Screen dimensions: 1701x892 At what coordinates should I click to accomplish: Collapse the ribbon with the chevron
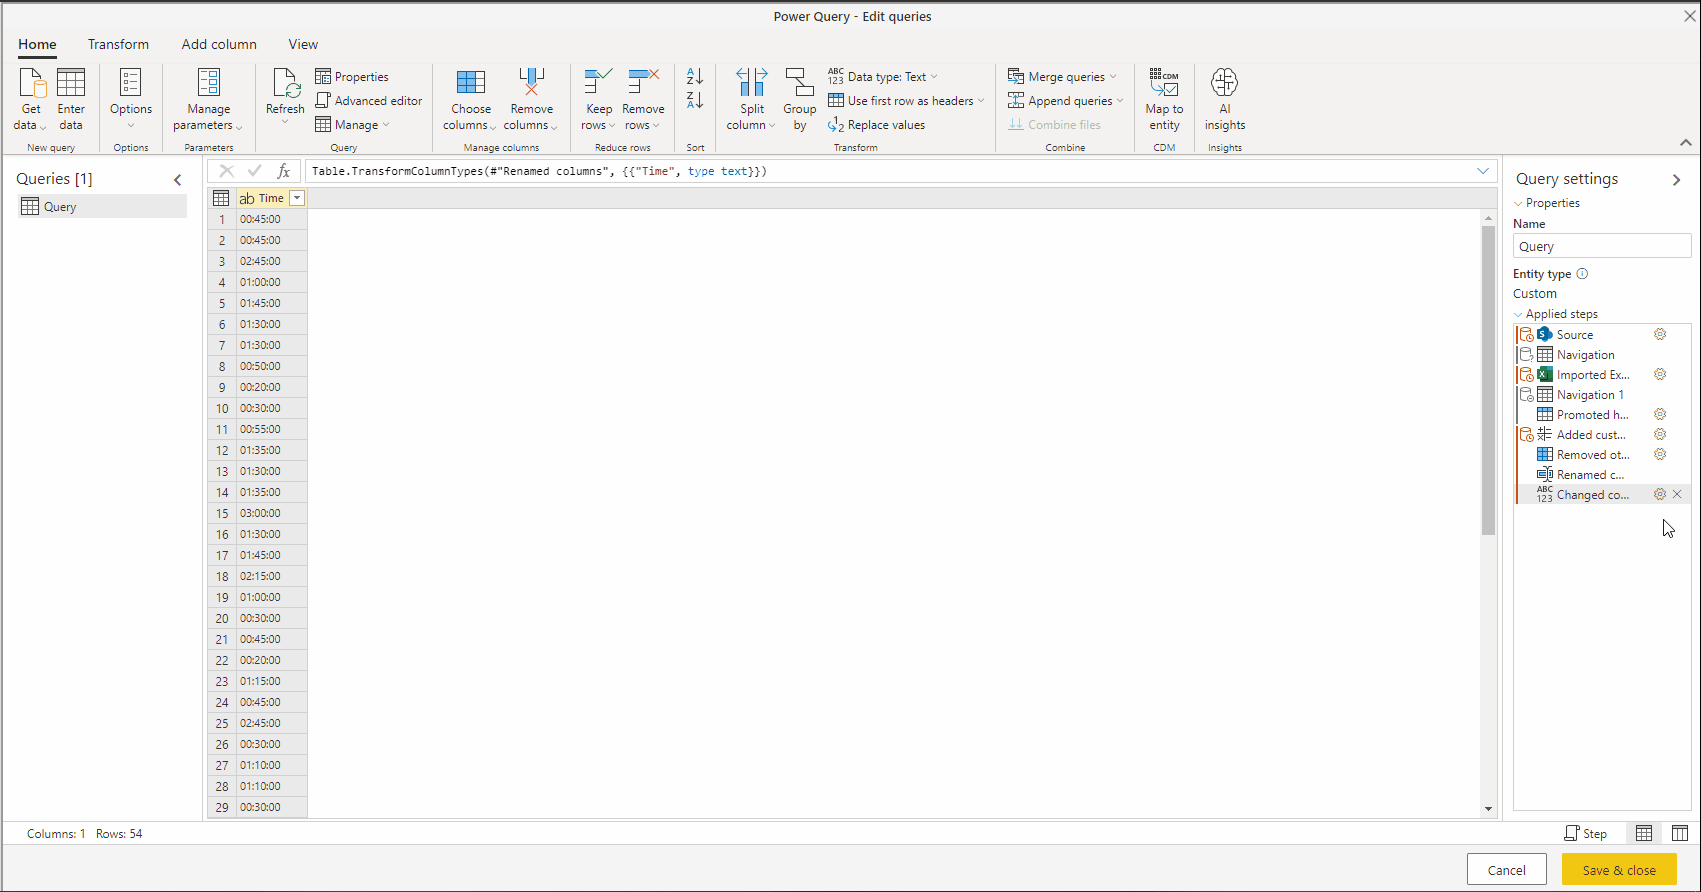tap(1686, 143)
